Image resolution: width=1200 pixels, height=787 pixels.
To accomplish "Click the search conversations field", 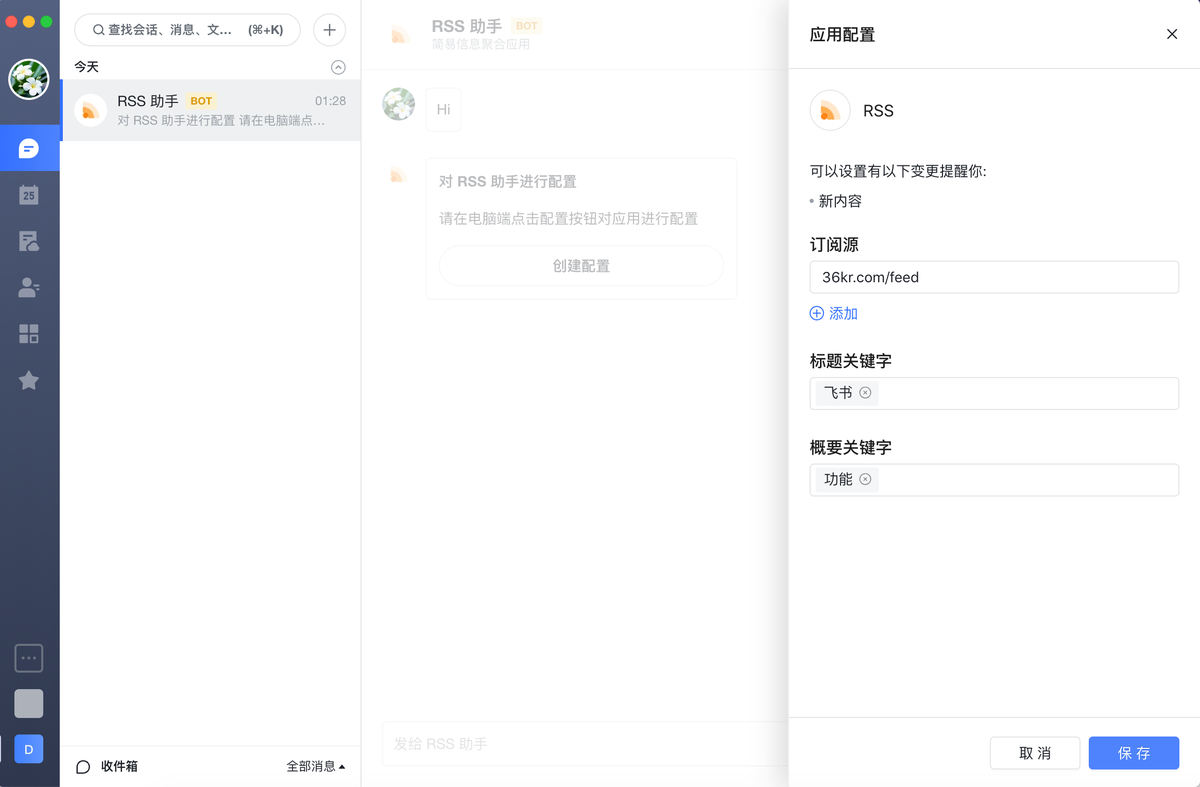I will coord(187,30).
